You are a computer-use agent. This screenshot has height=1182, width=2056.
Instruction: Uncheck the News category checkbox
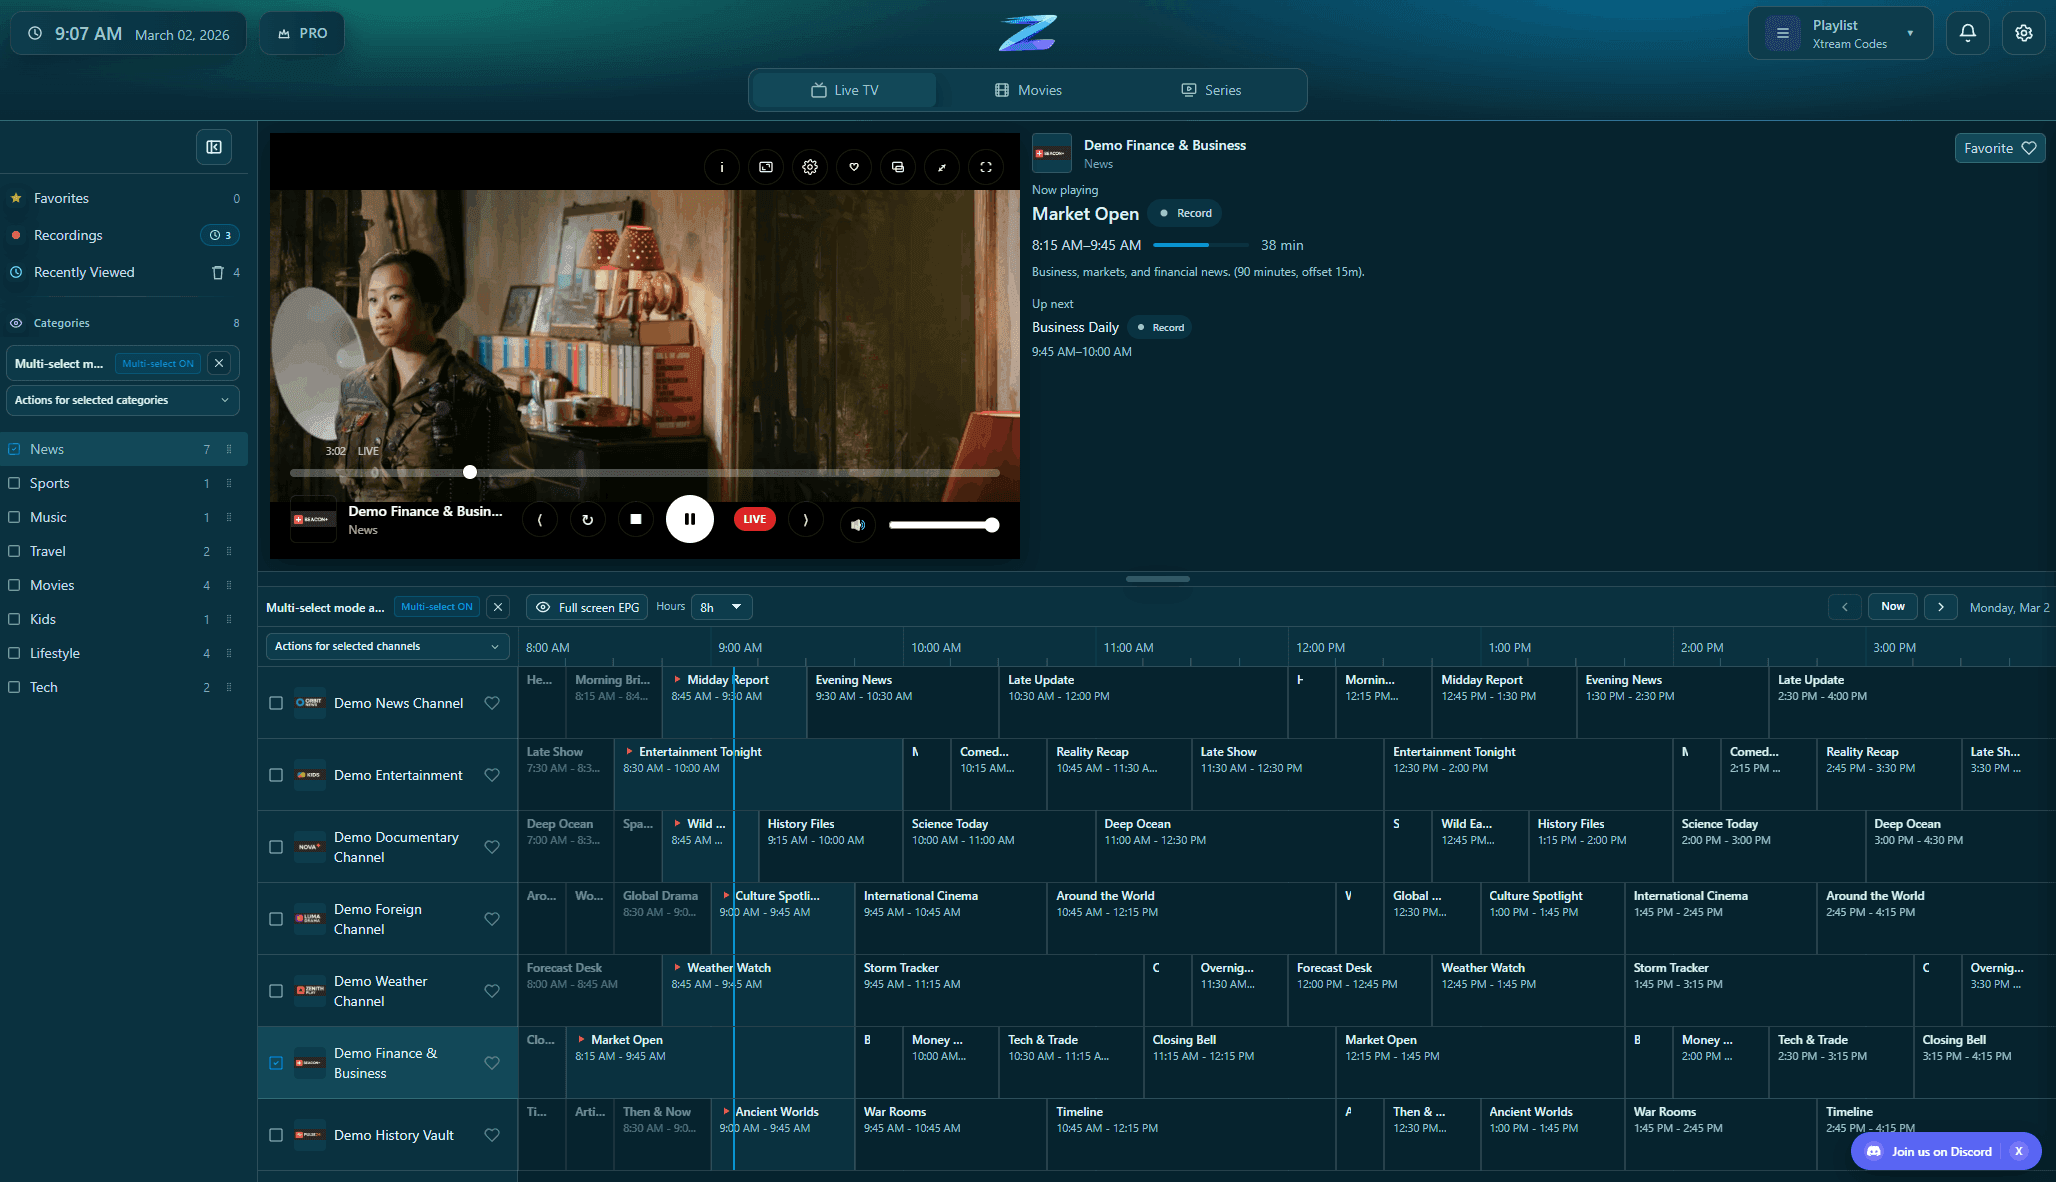point(15,449)
